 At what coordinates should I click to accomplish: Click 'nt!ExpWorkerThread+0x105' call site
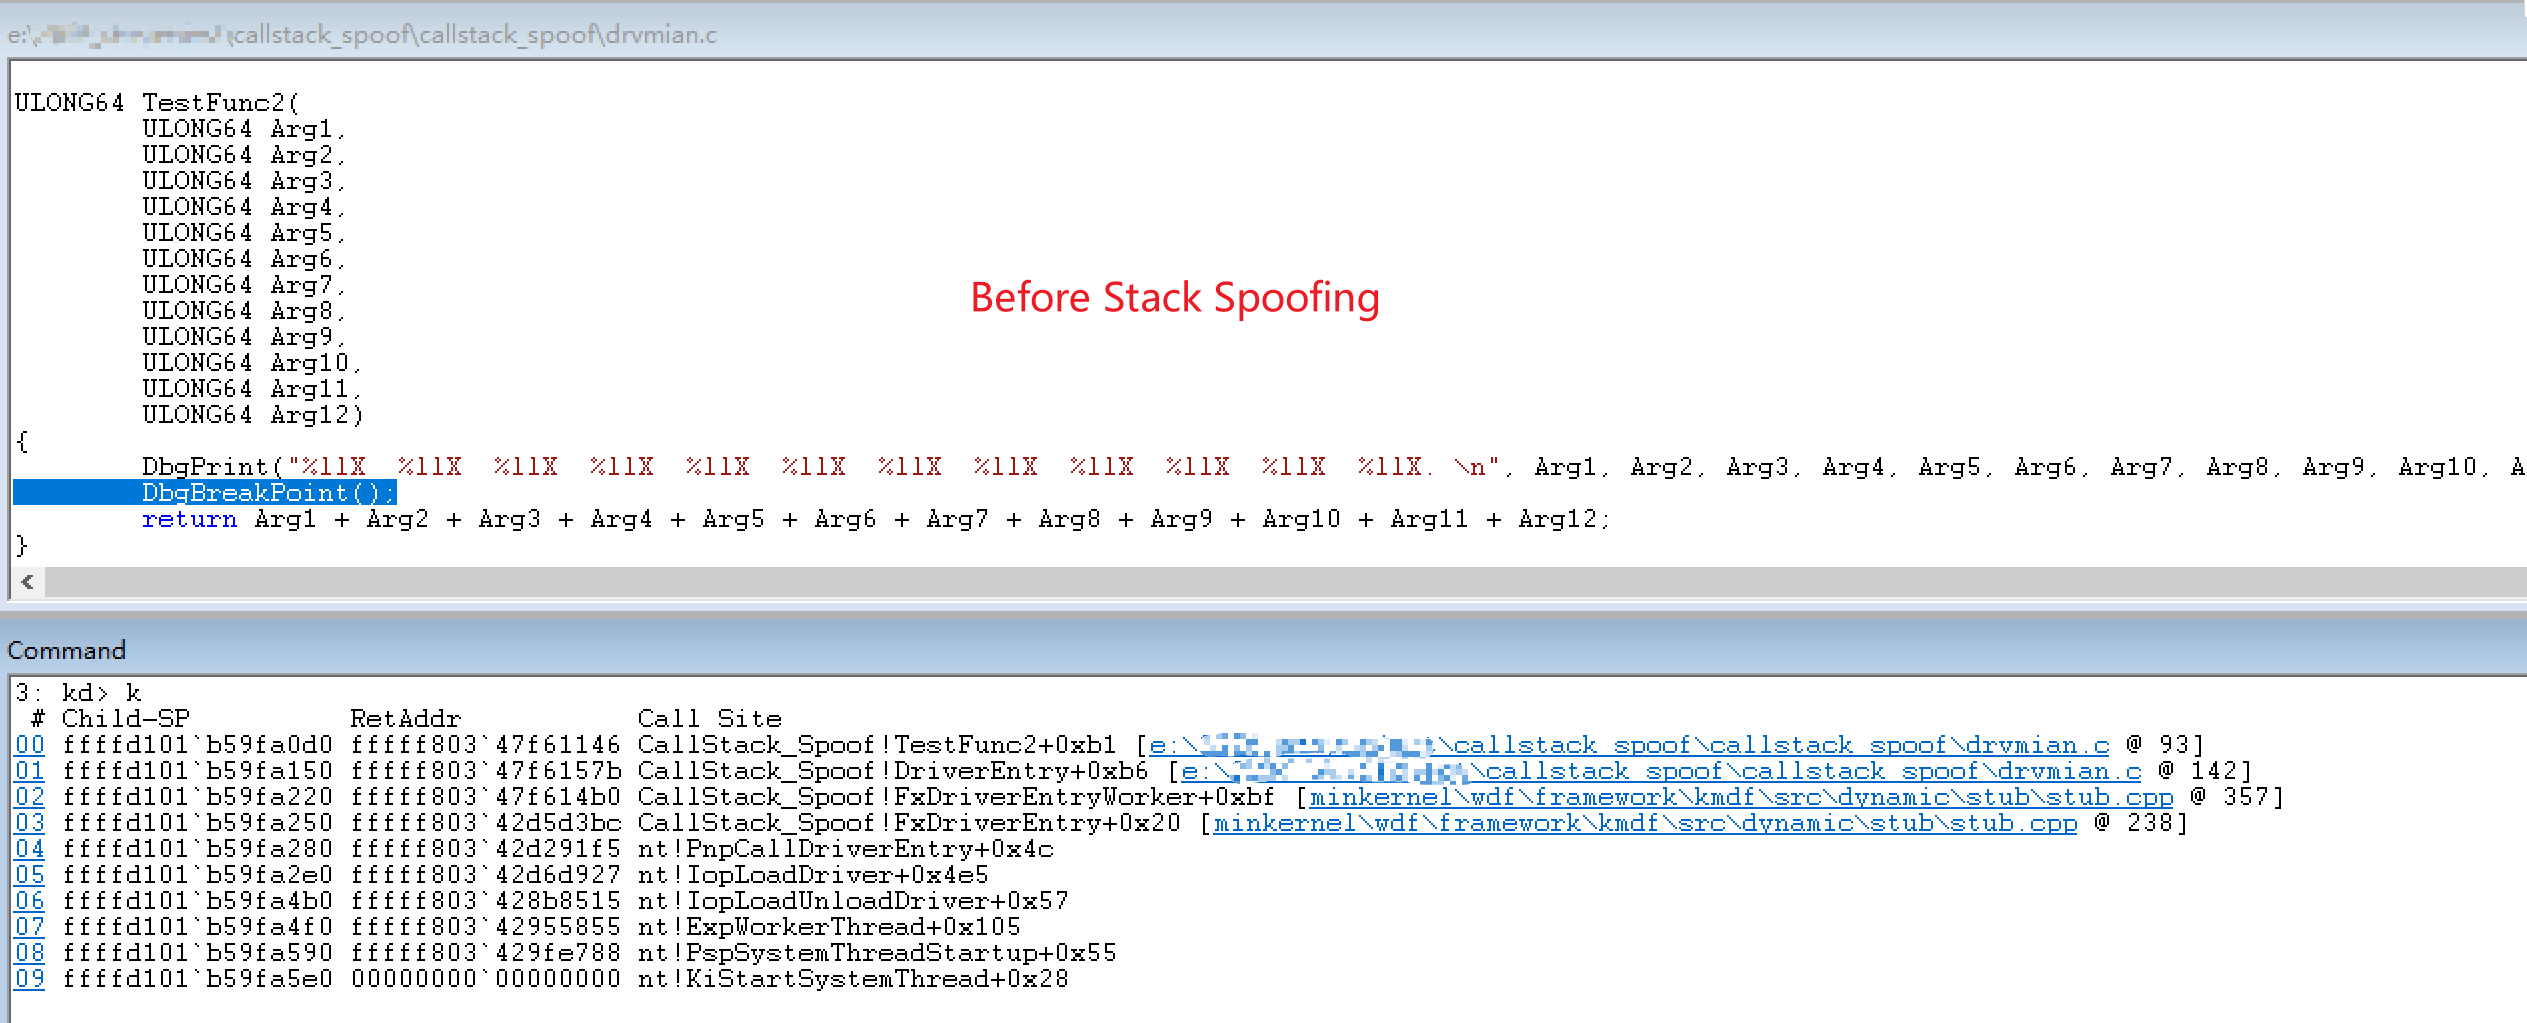829,927
